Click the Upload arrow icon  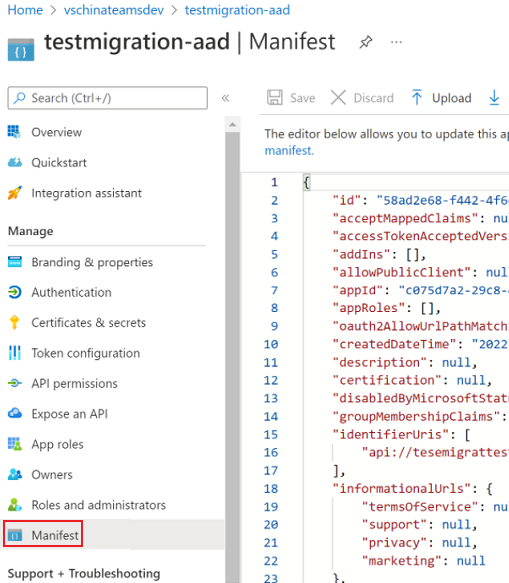[417, 97]
